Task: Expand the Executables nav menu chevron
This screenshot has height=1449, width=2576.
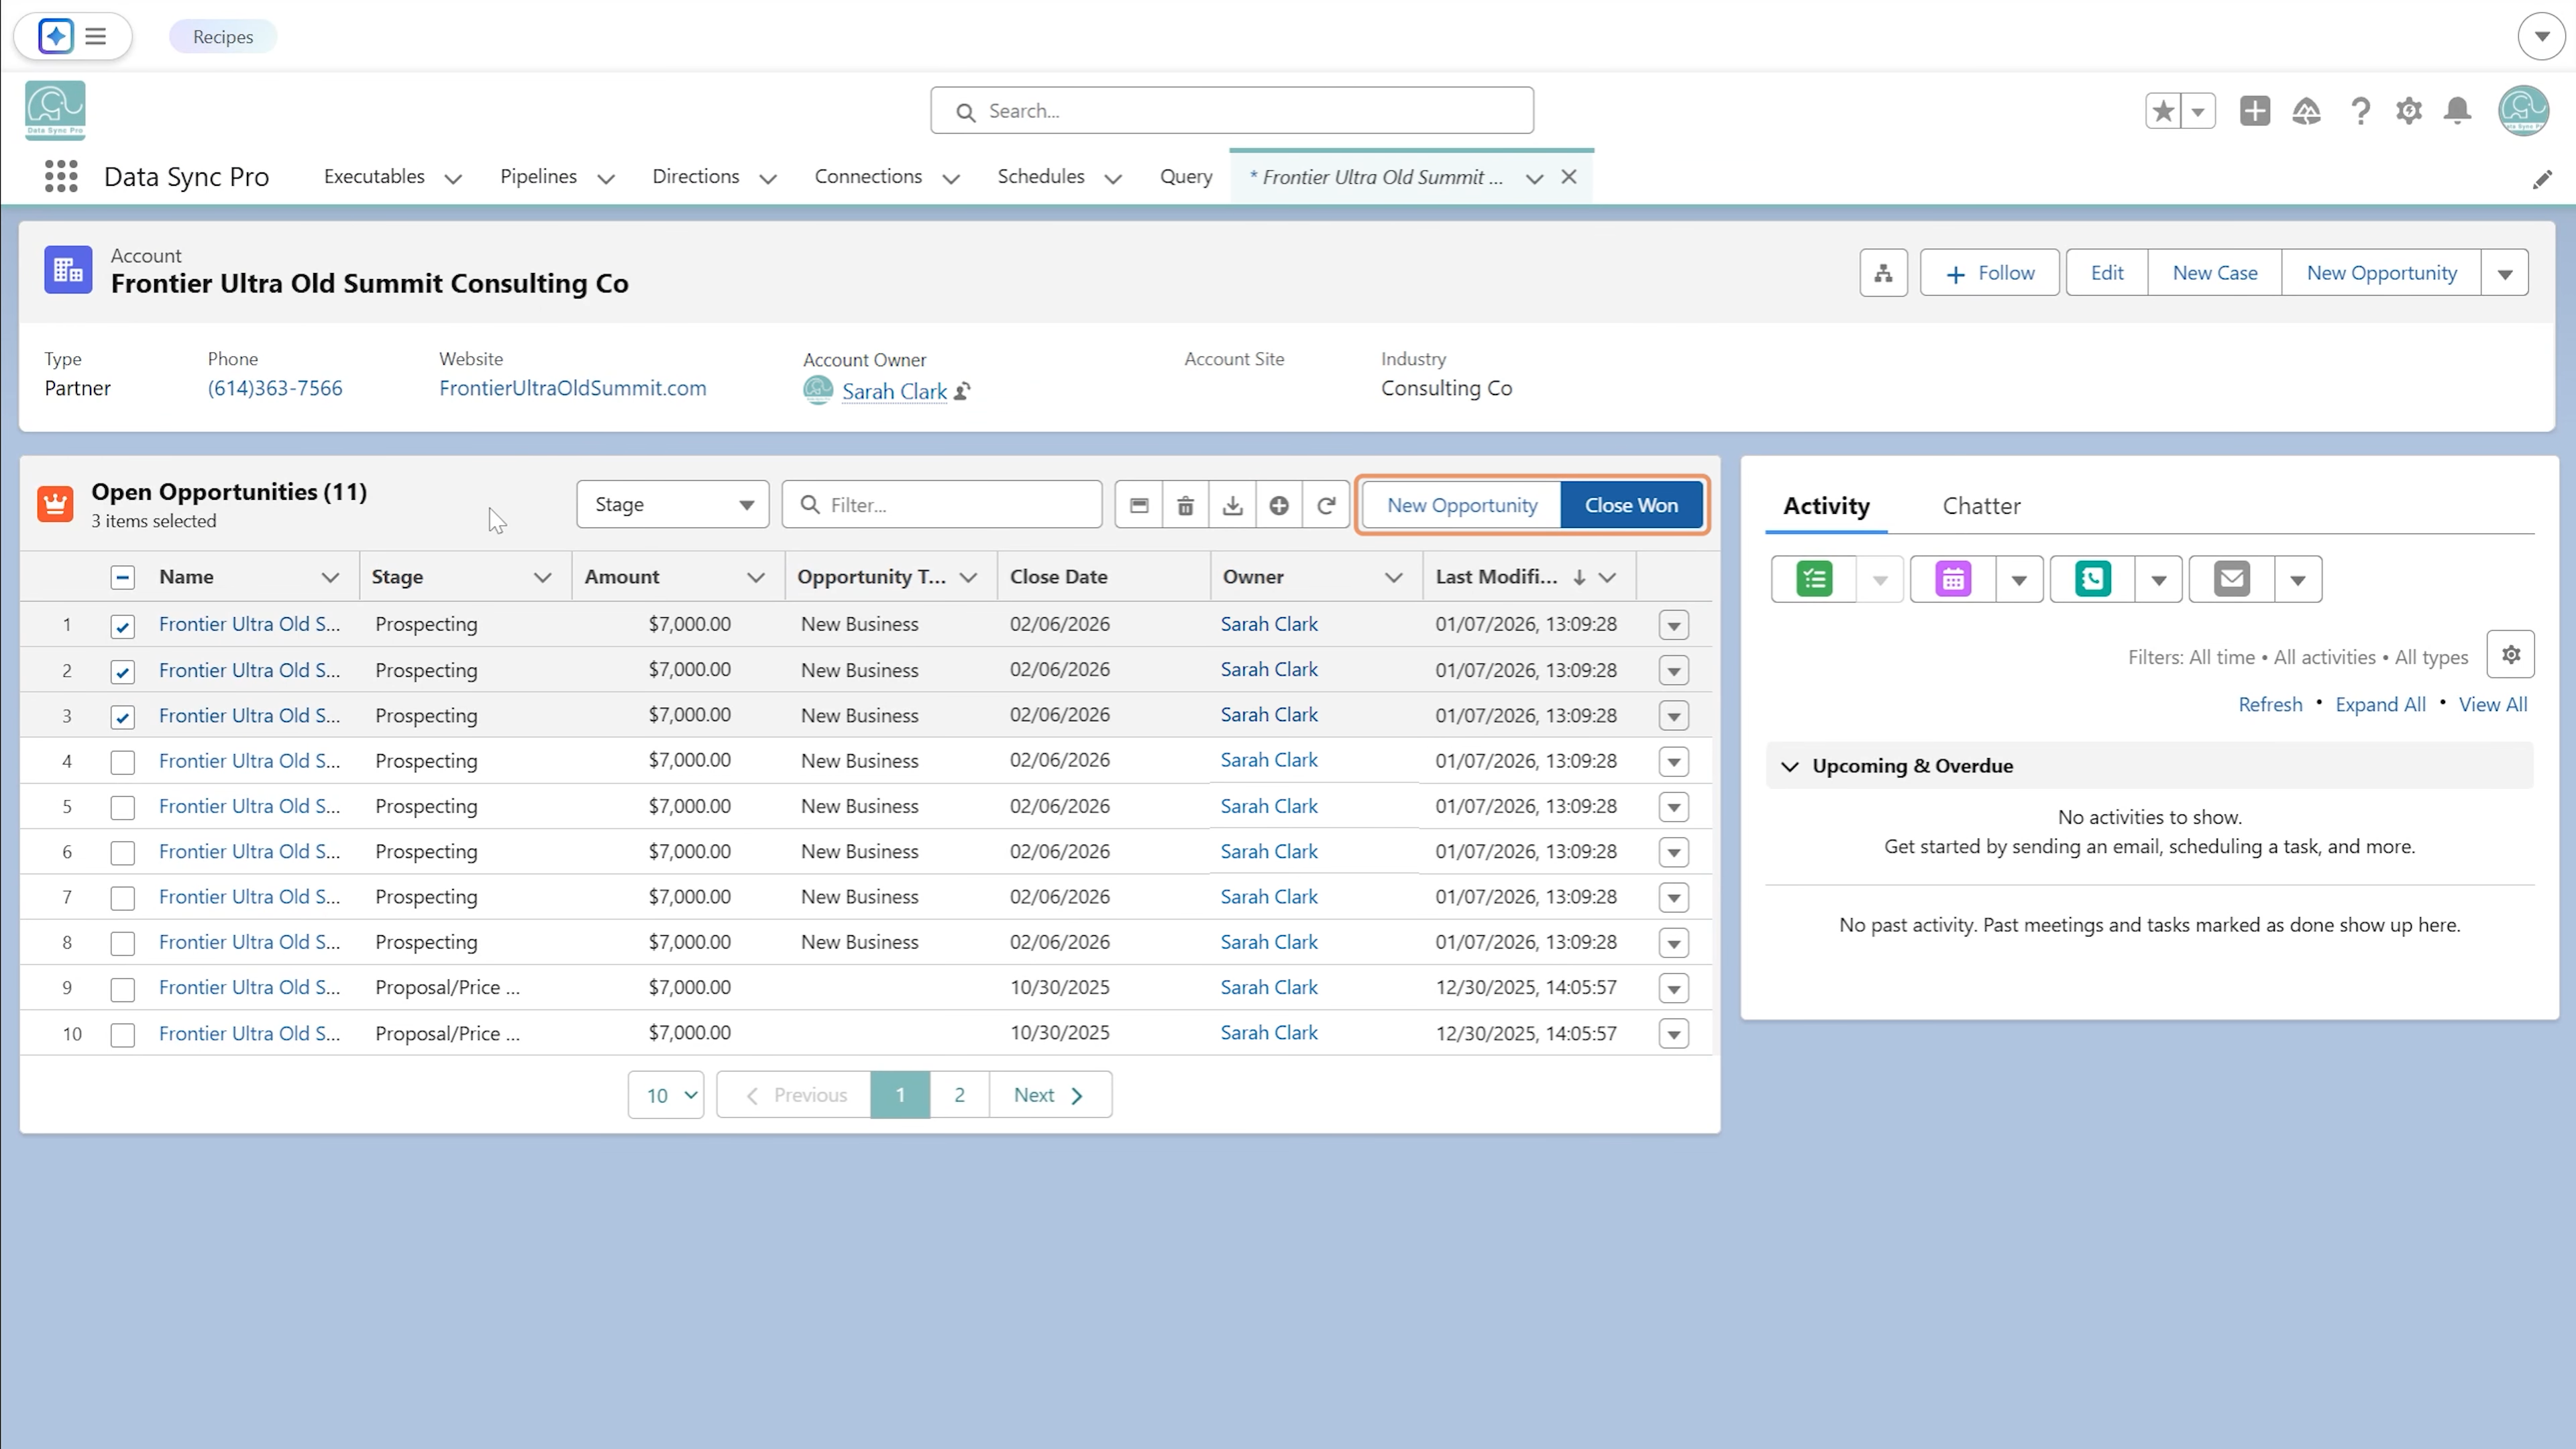Action: coord(453,178)
